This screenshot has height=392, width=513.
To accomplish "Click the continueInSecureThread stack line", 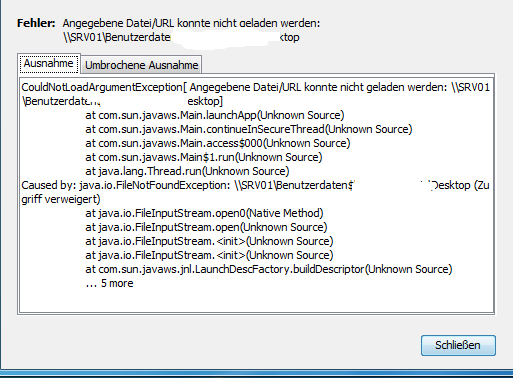I will click(249, 129).
